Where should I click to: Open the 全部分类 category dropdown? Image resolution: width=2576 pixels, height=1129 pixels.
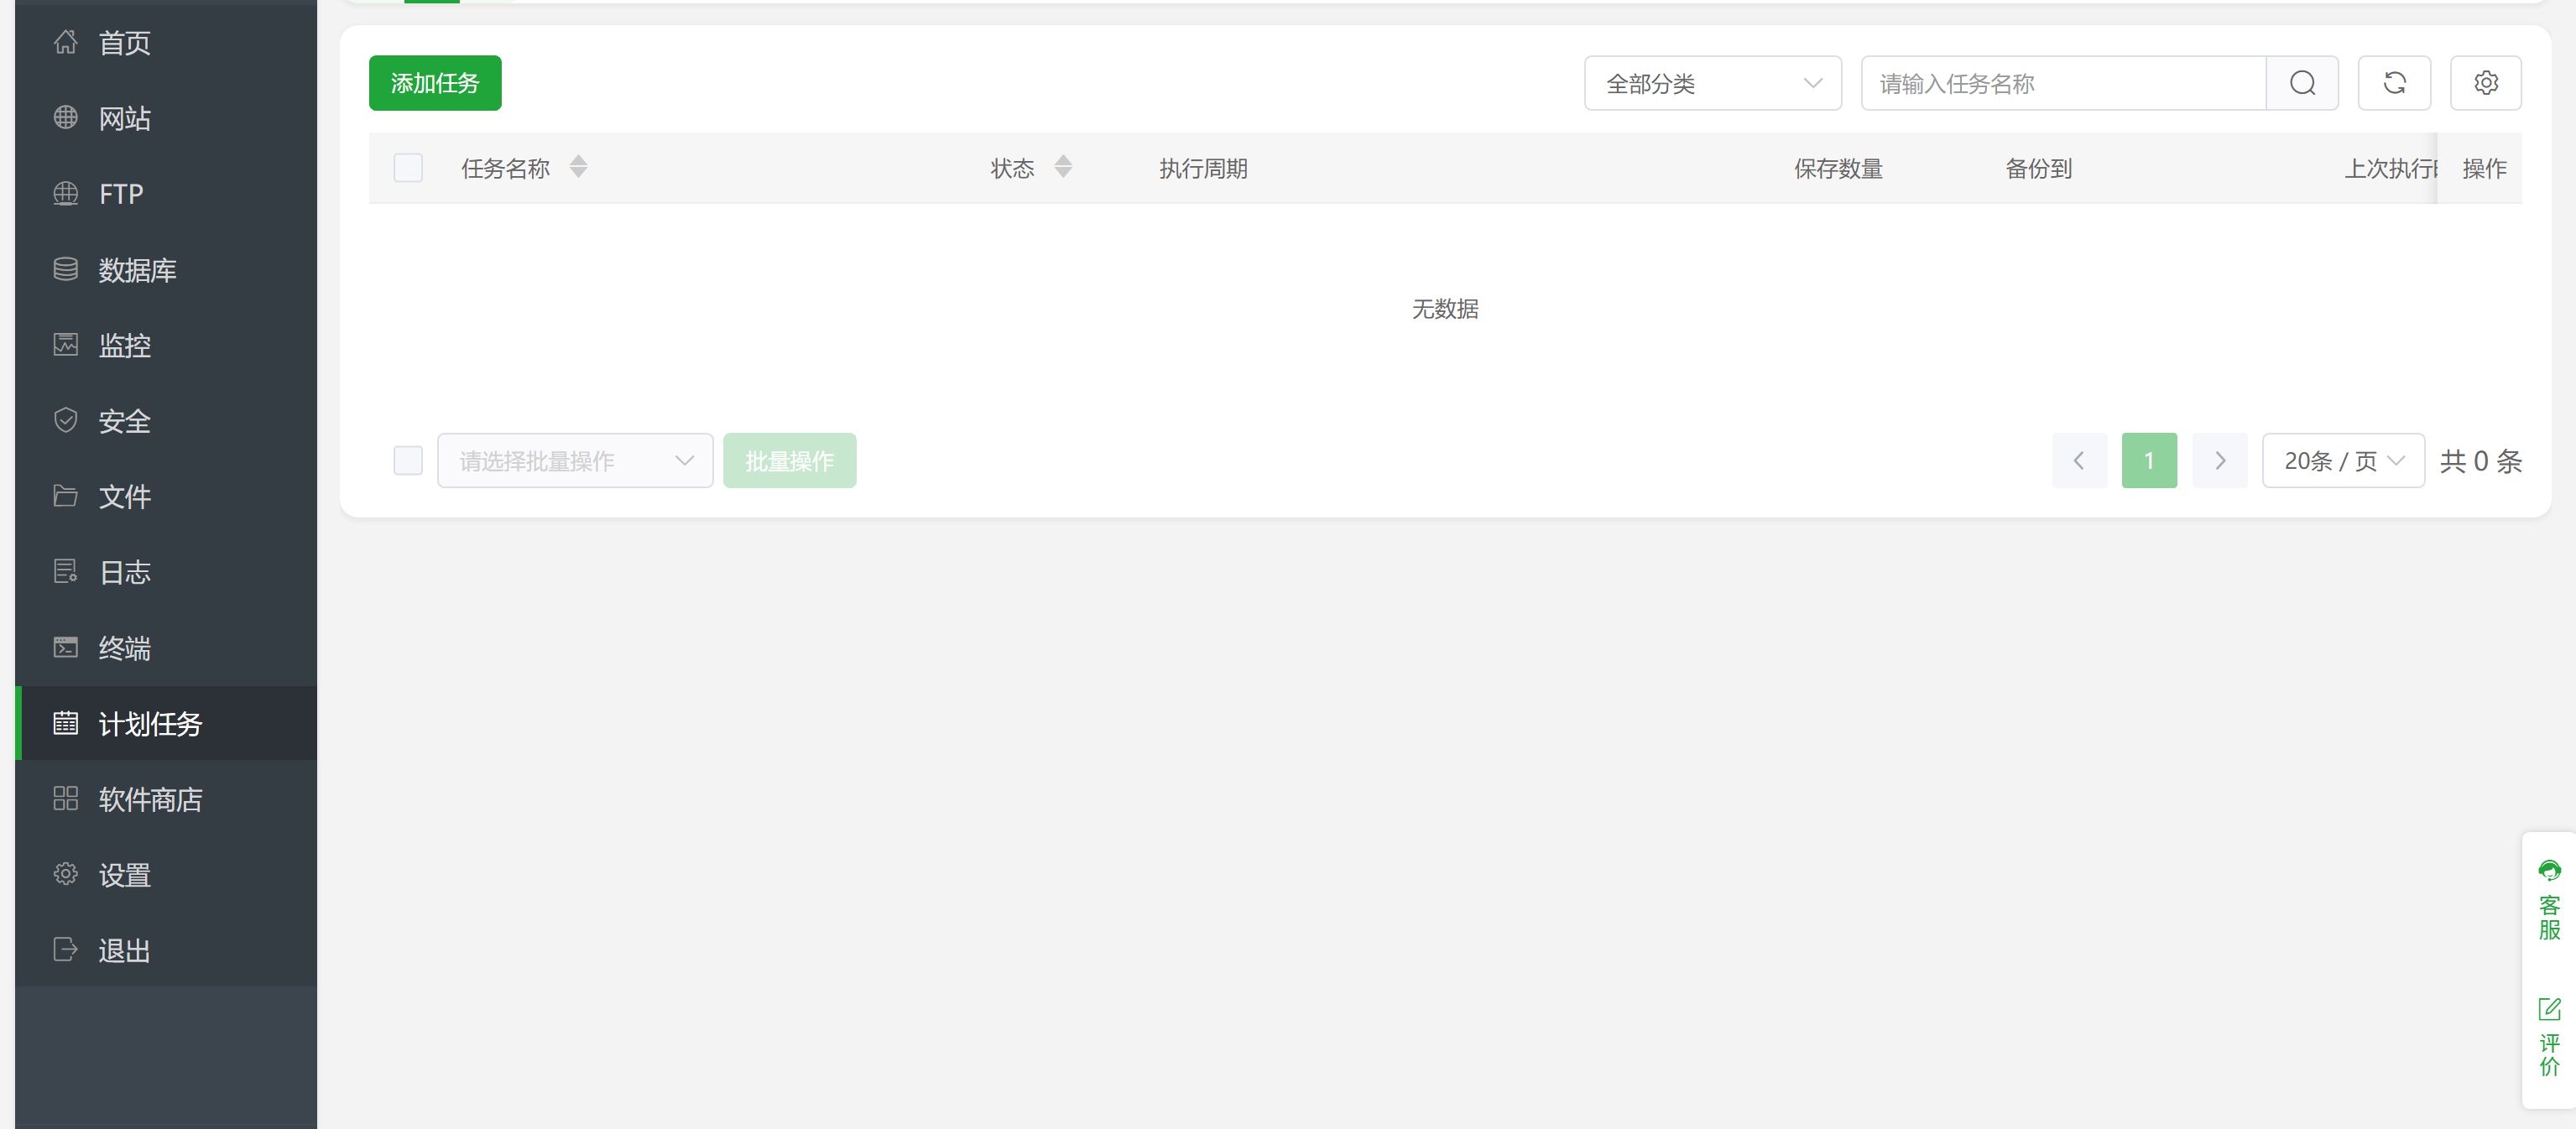(1712, 83)
